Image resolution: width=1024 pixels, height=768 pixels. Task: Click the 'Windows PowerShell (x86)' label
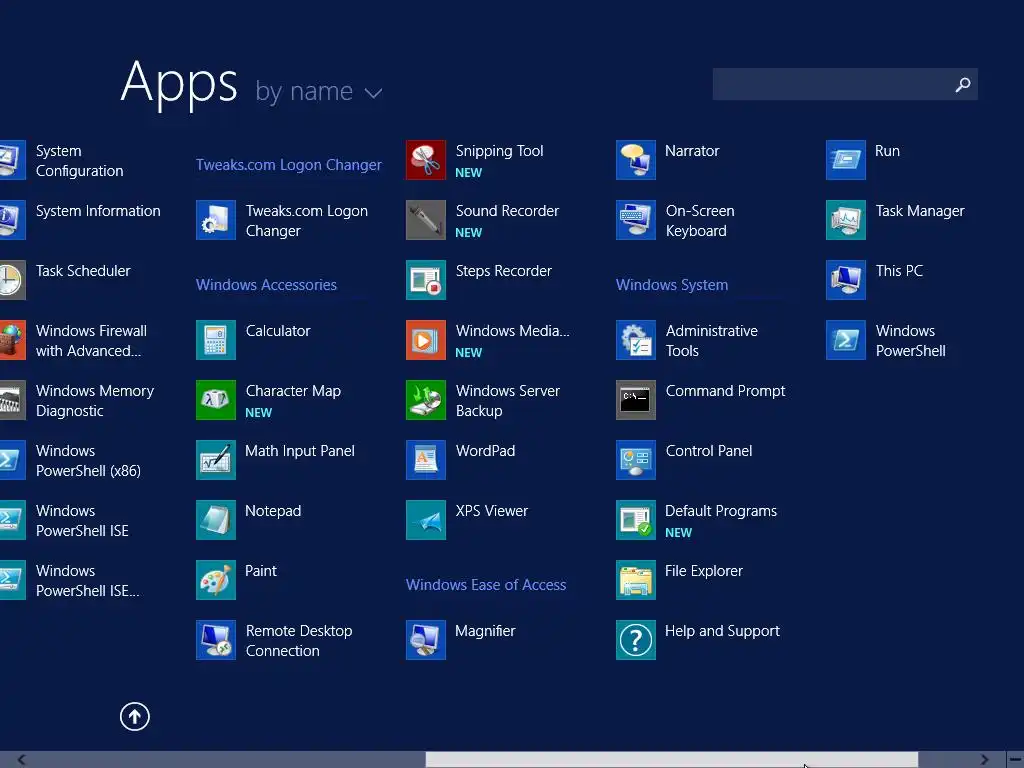click(88, 460)
